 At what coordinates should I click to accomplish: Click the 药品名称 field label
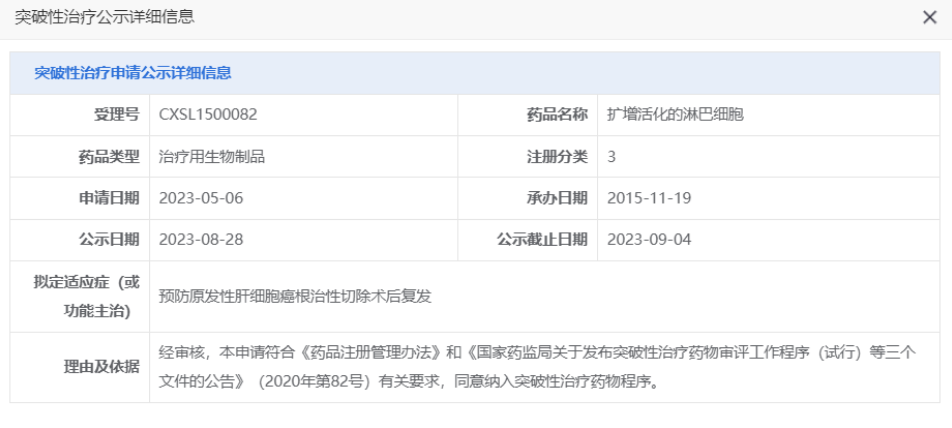557,114
